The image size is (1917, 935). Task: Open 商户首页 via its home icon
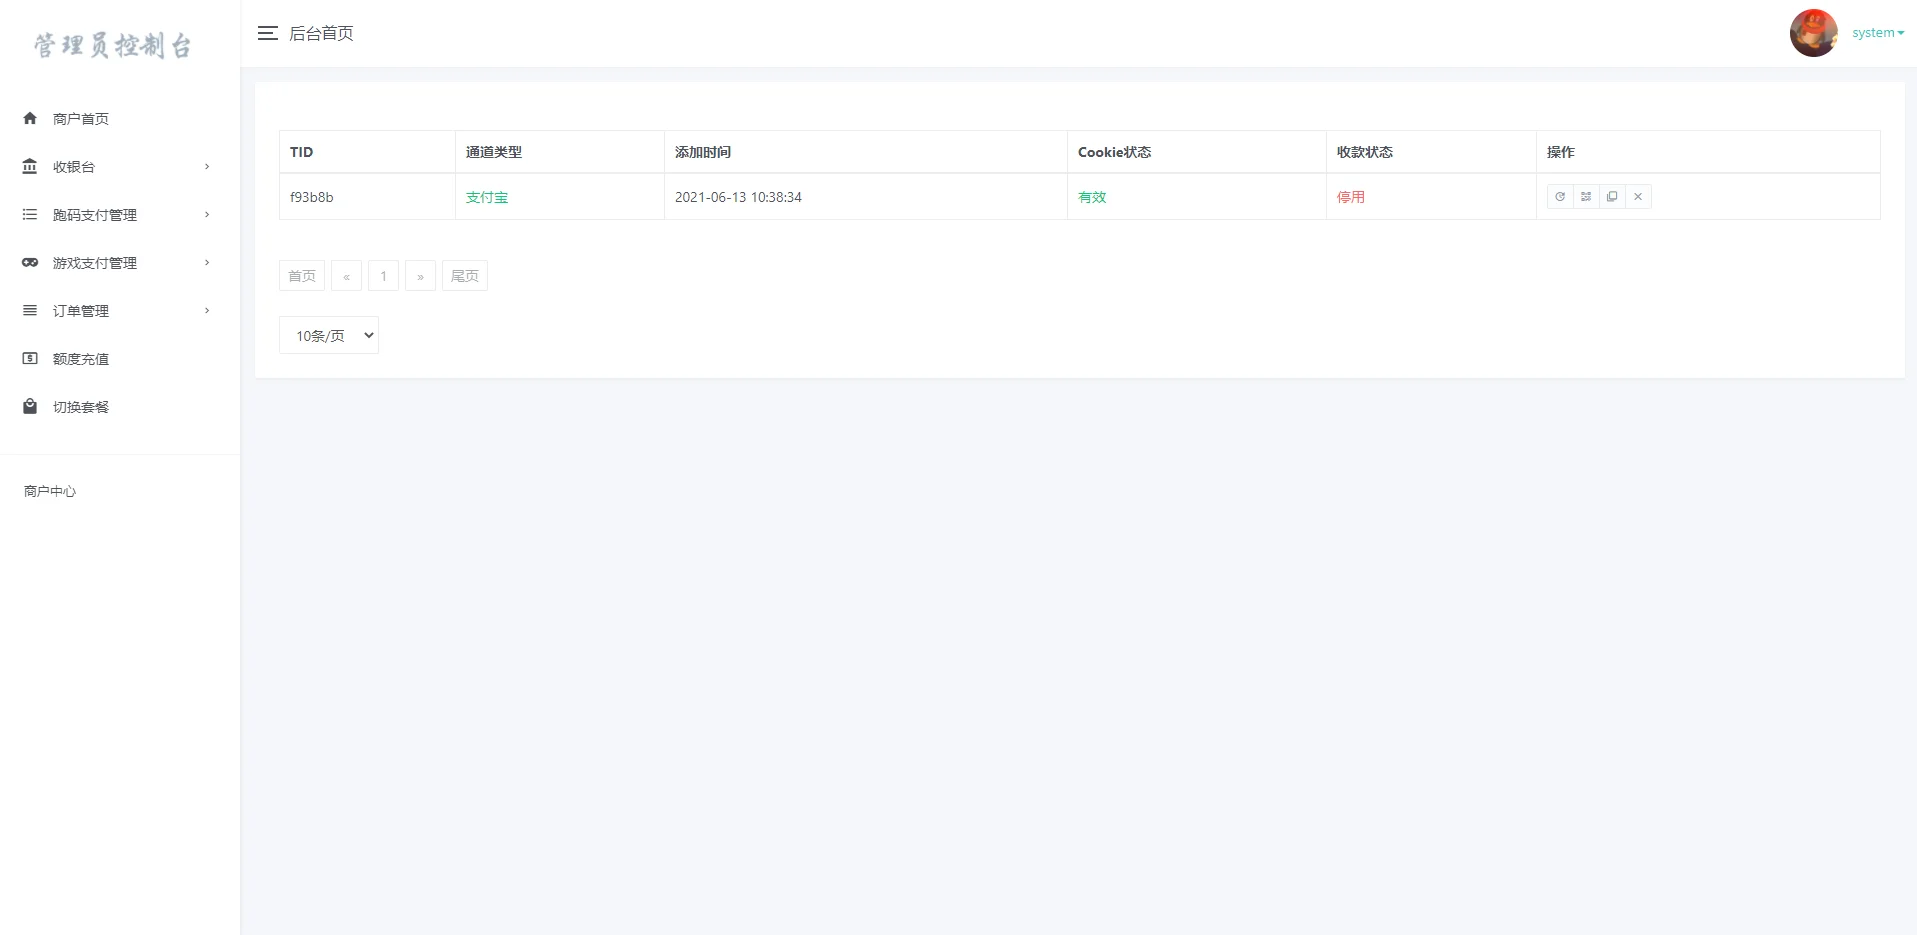[30, 118]
